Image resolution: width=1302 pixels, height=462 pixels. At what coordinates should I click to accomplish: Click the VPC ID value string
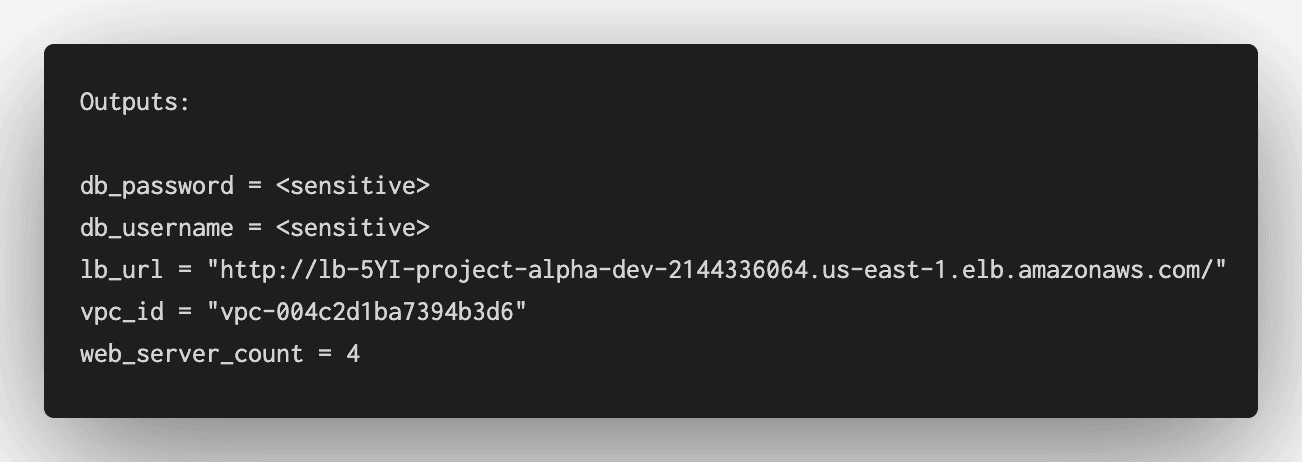click(366, 312)
